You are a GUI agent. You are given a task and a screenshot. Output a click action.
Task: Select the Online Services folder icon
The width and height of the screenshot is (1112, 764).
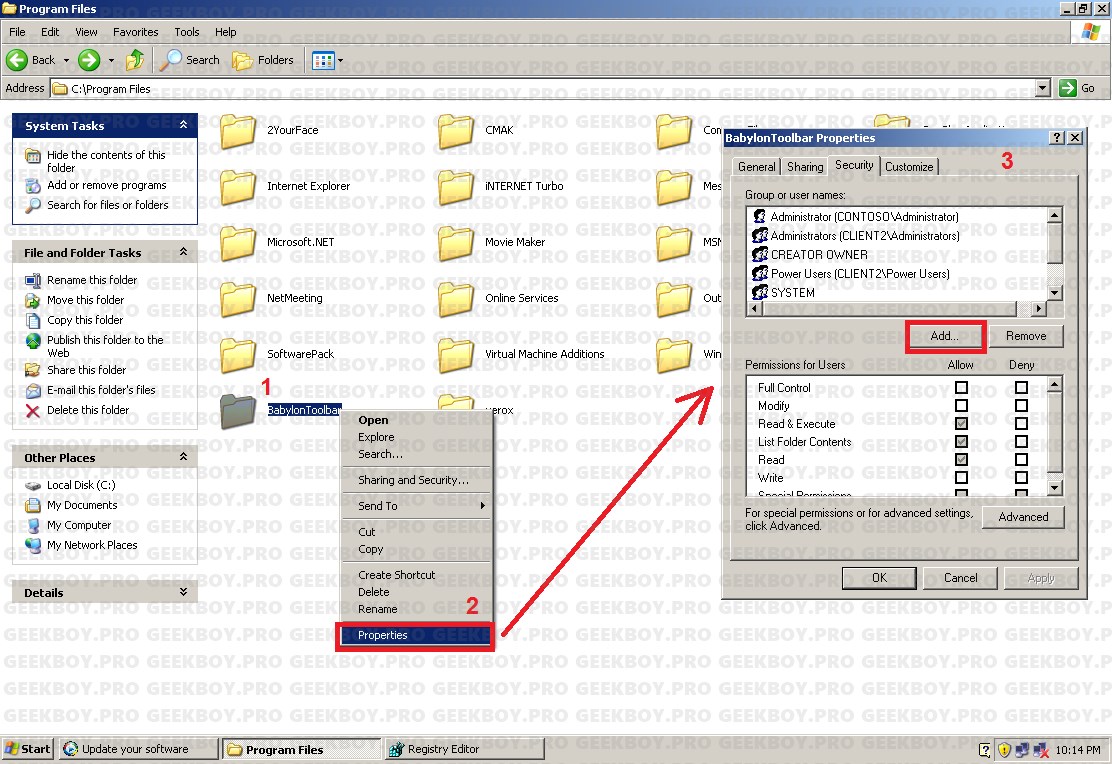tap(456, 299)
